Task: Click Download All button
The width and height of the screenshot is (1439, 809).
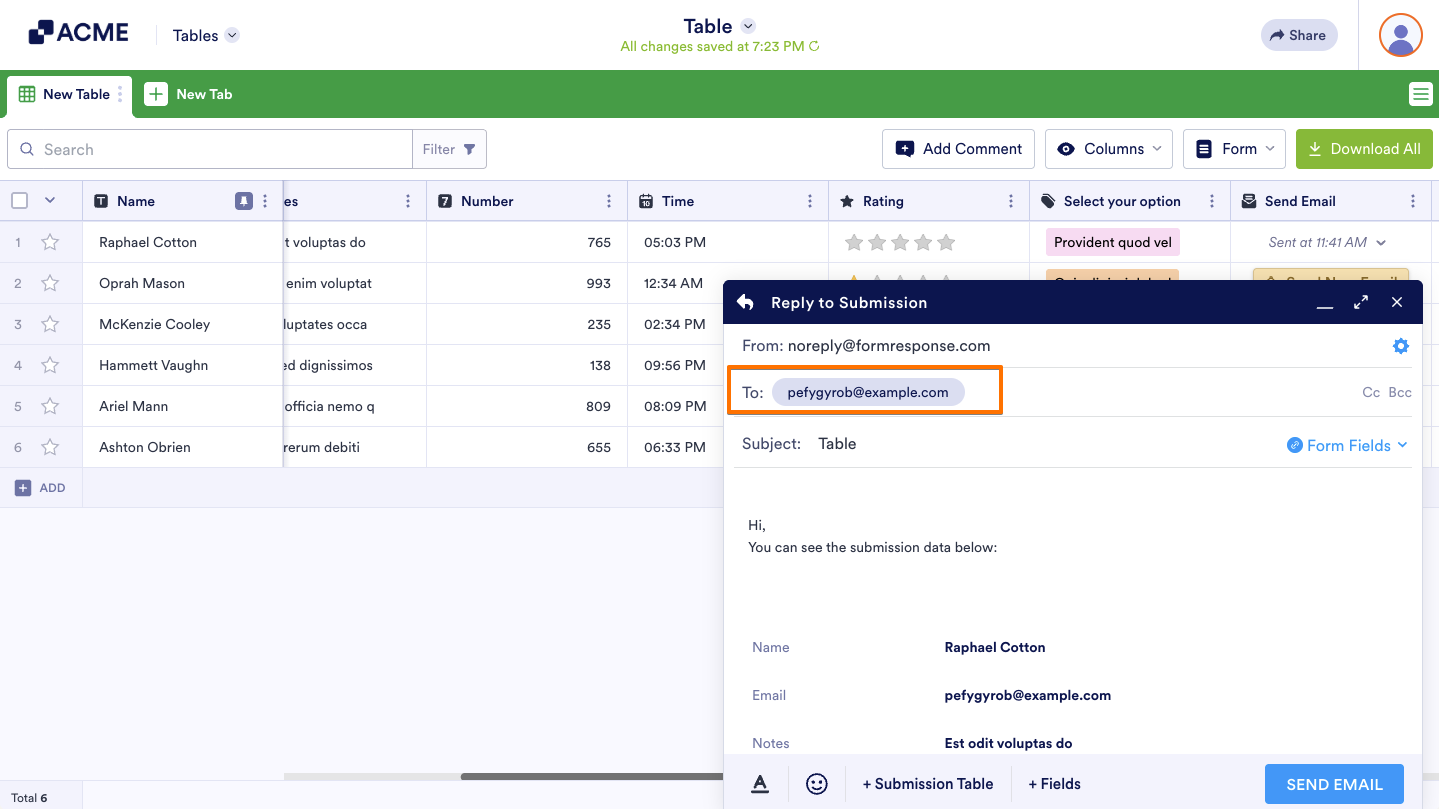Action: click(x=1364, y=149)
